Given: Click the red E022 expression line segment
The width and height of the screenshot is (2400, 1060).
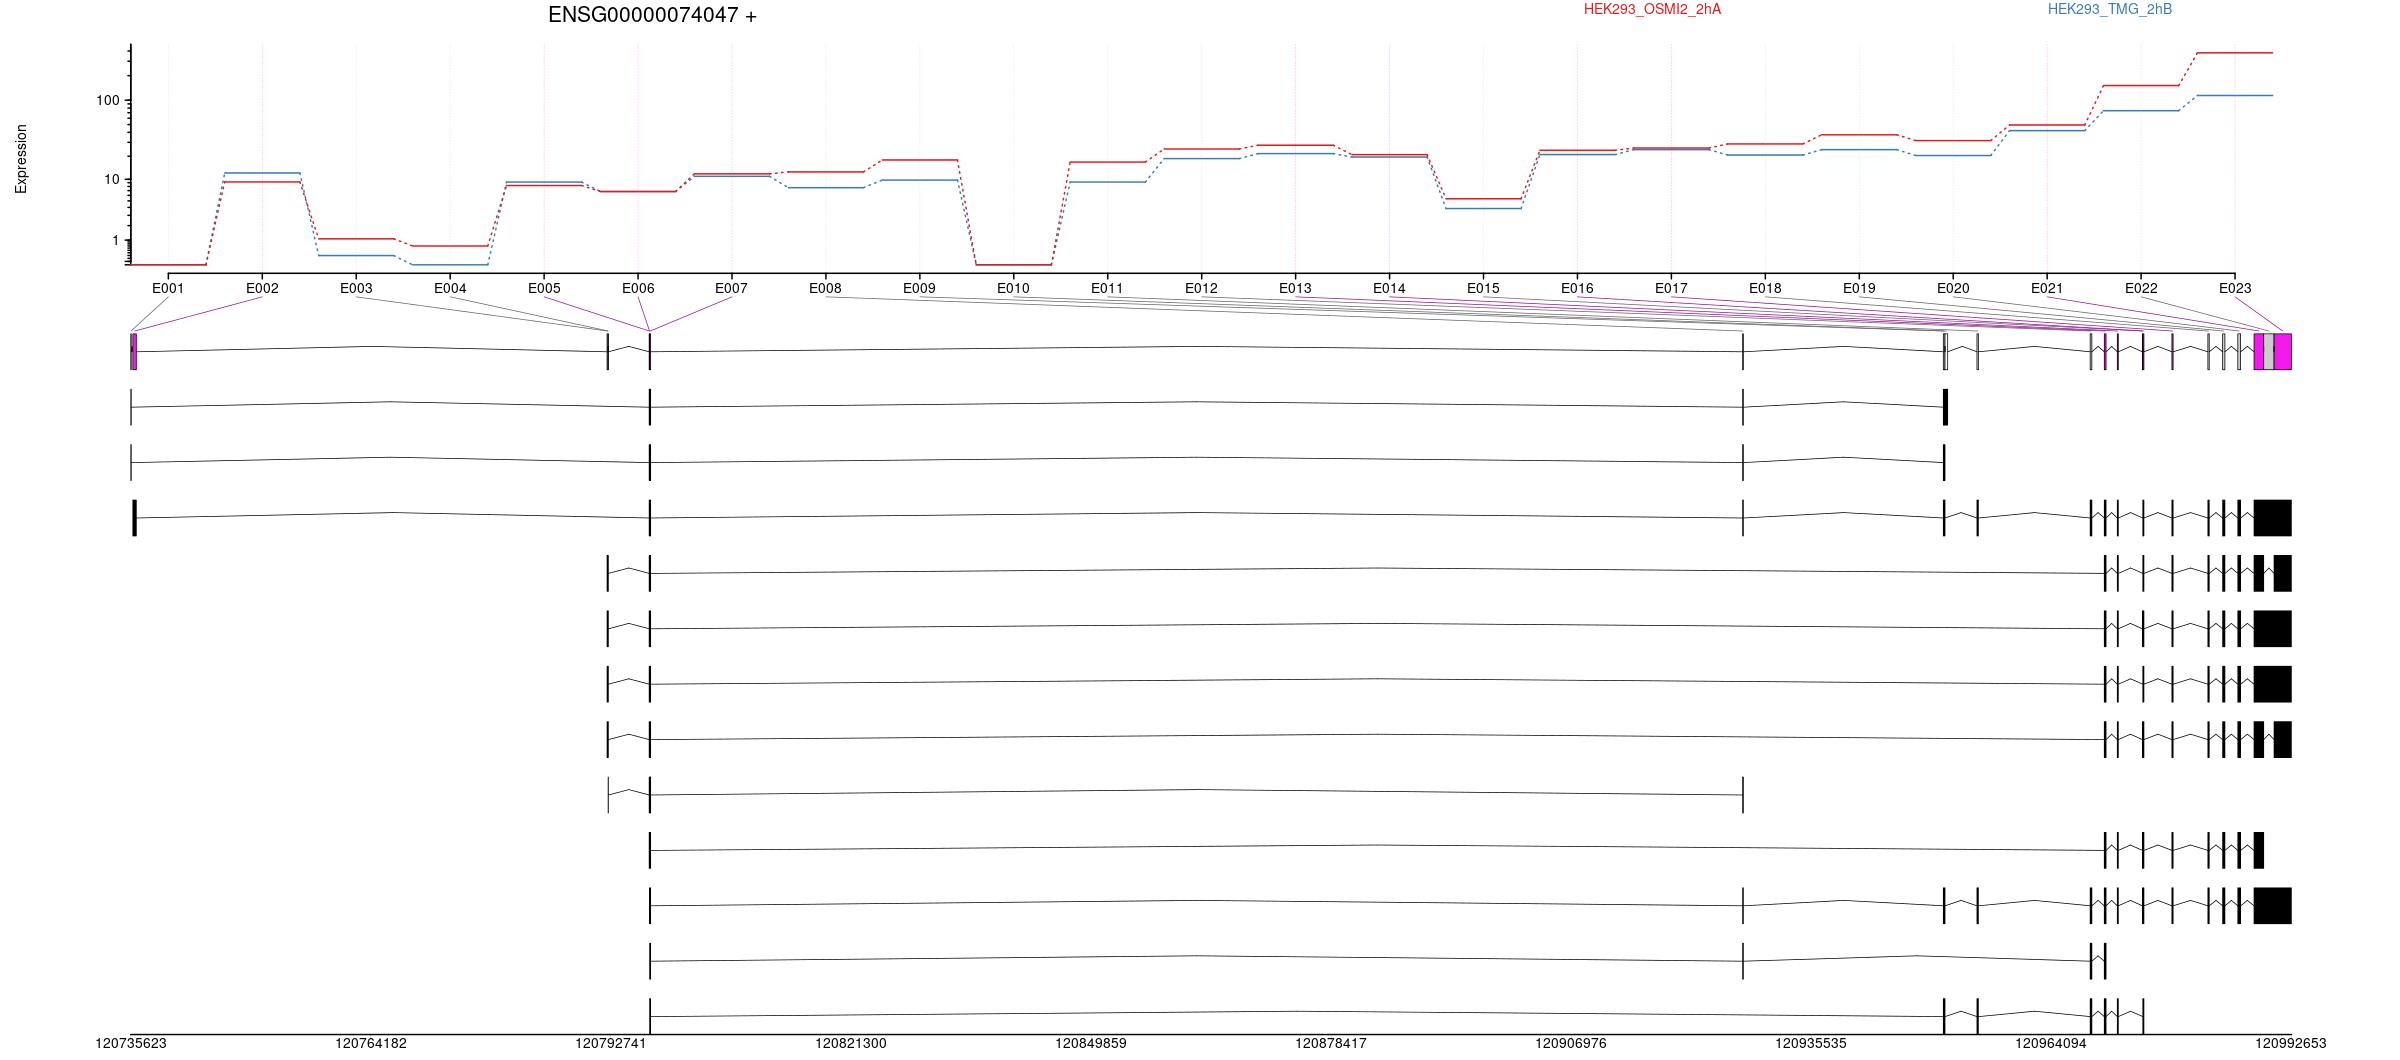Looking at the screenshot, I should coord(2141,85).
